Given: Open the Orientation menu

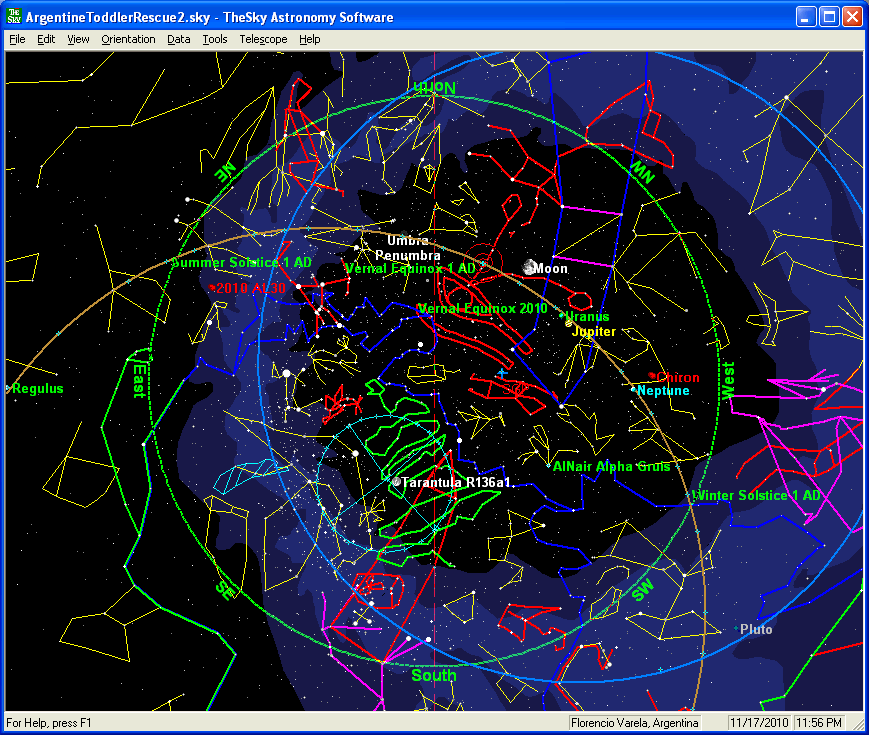Looking at the screenshot, I should click(128, 39).
